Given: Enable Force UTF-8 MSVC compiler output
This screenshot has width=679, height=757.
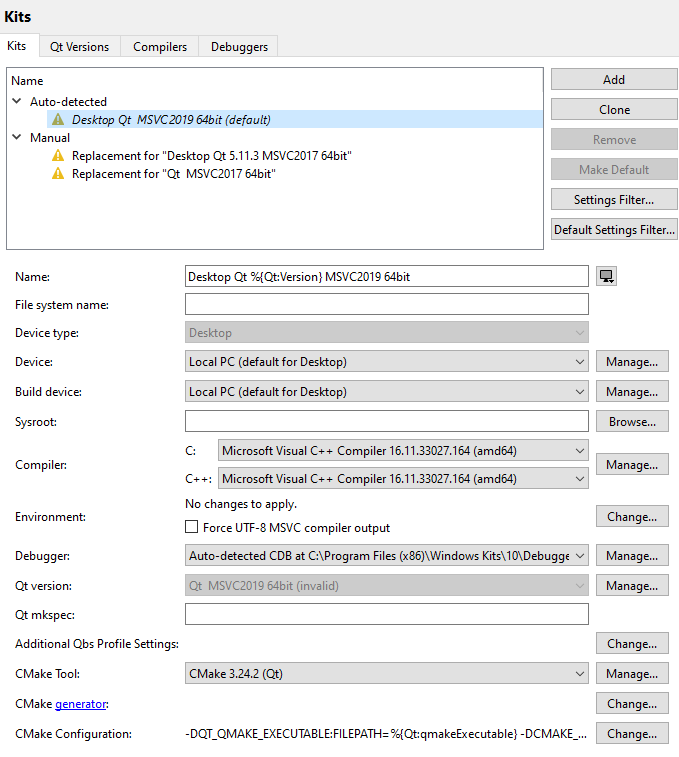Looking at the screenshot, I should 192,527.
